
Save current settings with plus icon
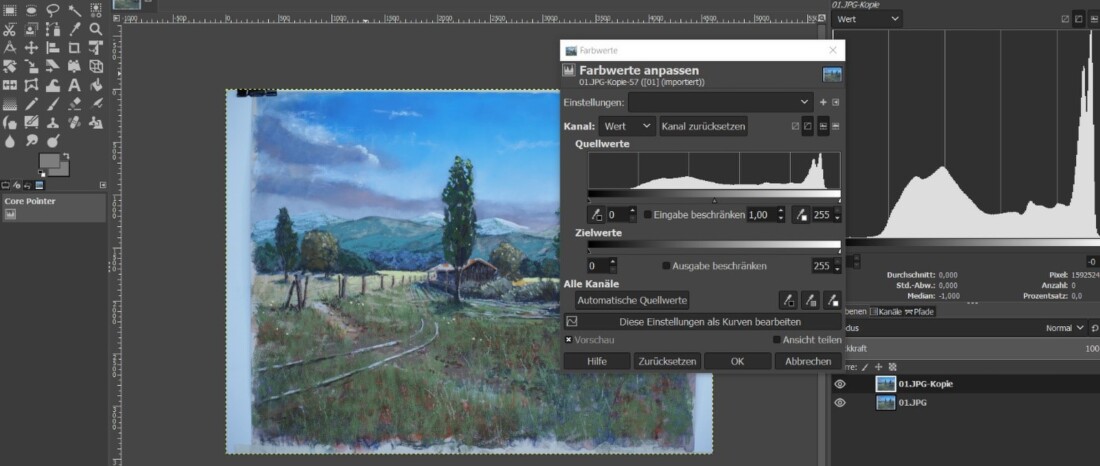point(823,102)
